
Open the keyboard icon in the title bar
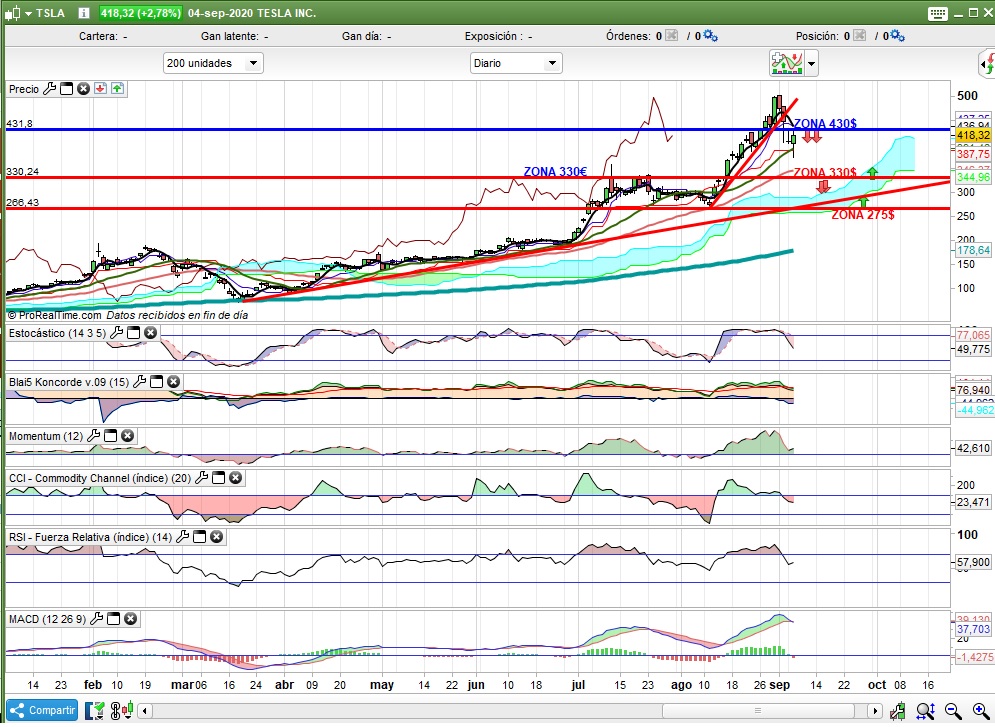coord(937,13)
